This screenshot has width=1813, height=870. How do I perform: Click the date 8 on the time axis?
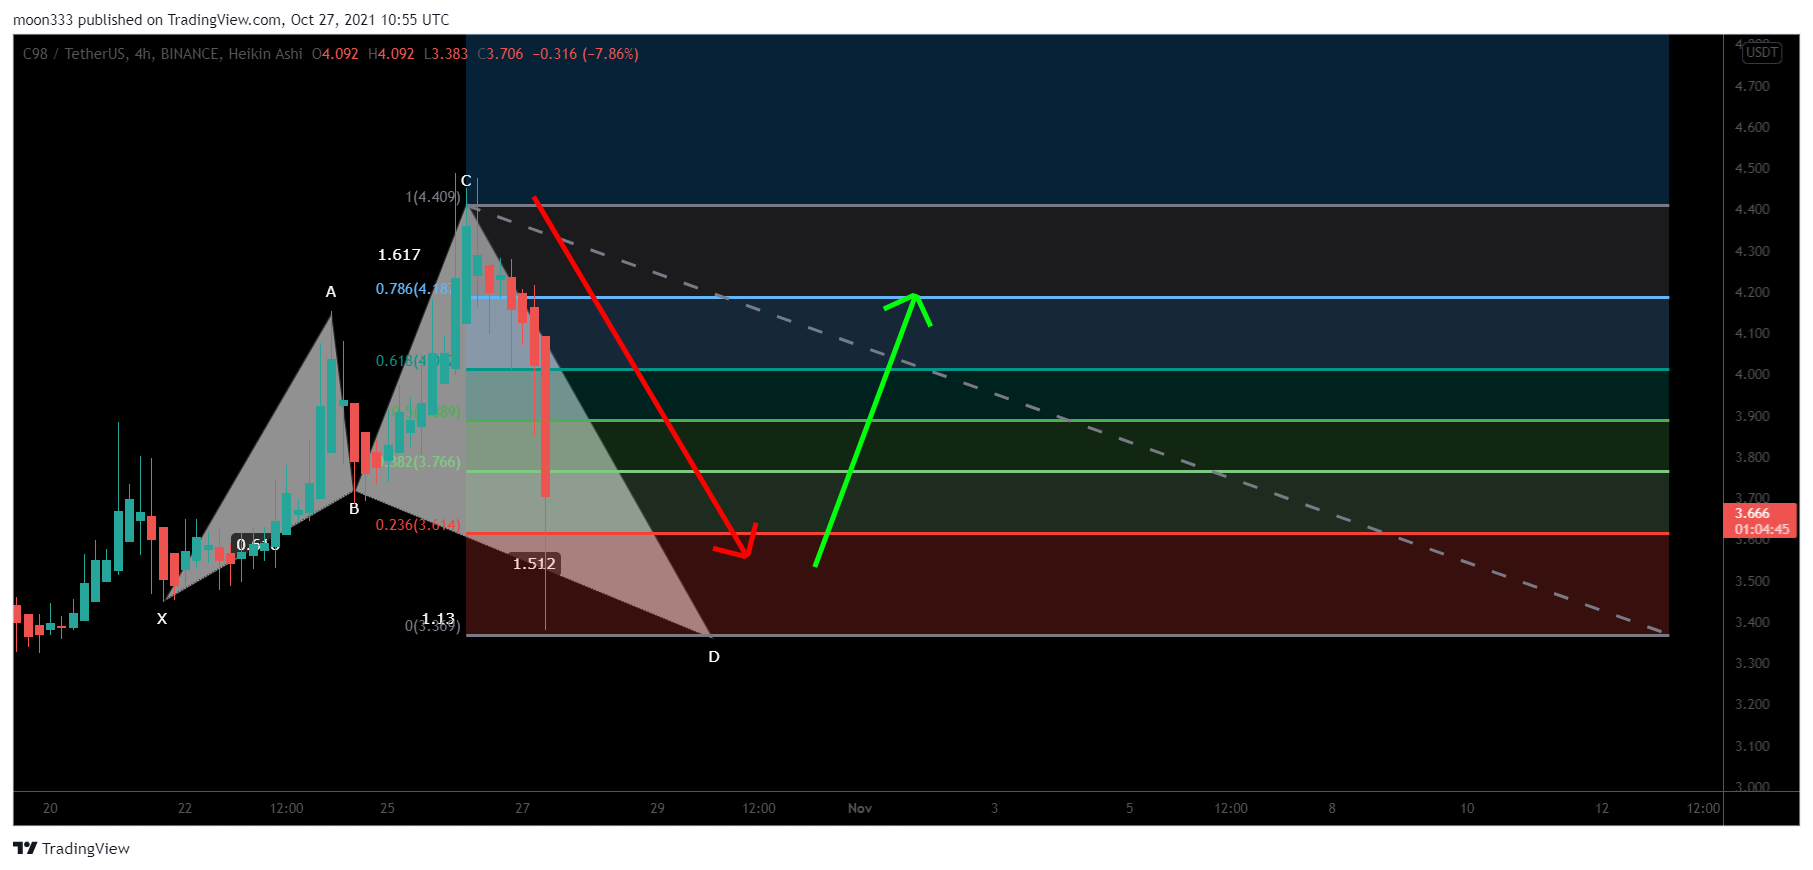(x=1332, y=808)
